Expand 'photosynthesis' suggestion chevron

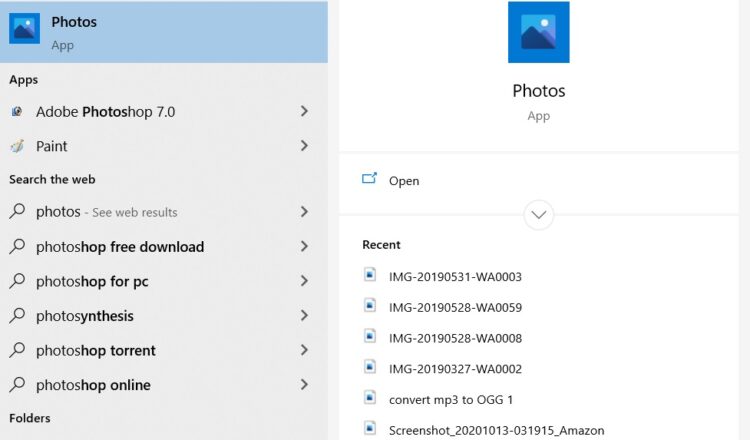[x=304, y=315]
